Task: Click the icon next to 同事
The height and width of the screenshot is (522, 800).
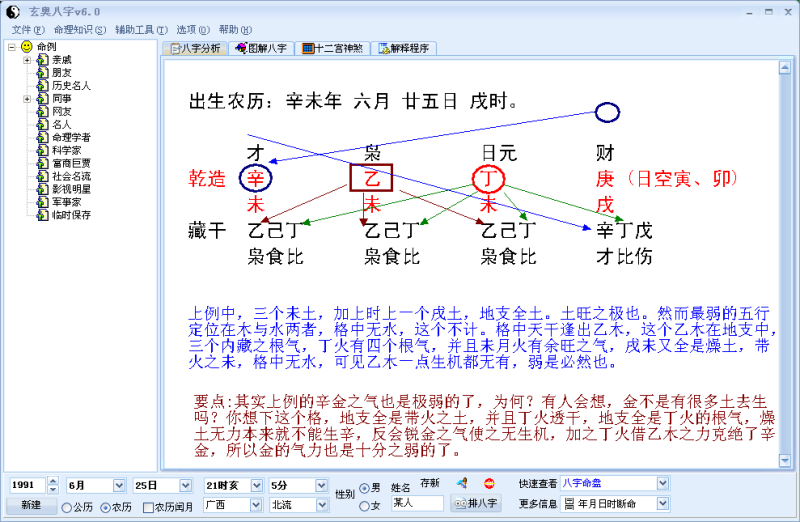Action: (42, 99)
